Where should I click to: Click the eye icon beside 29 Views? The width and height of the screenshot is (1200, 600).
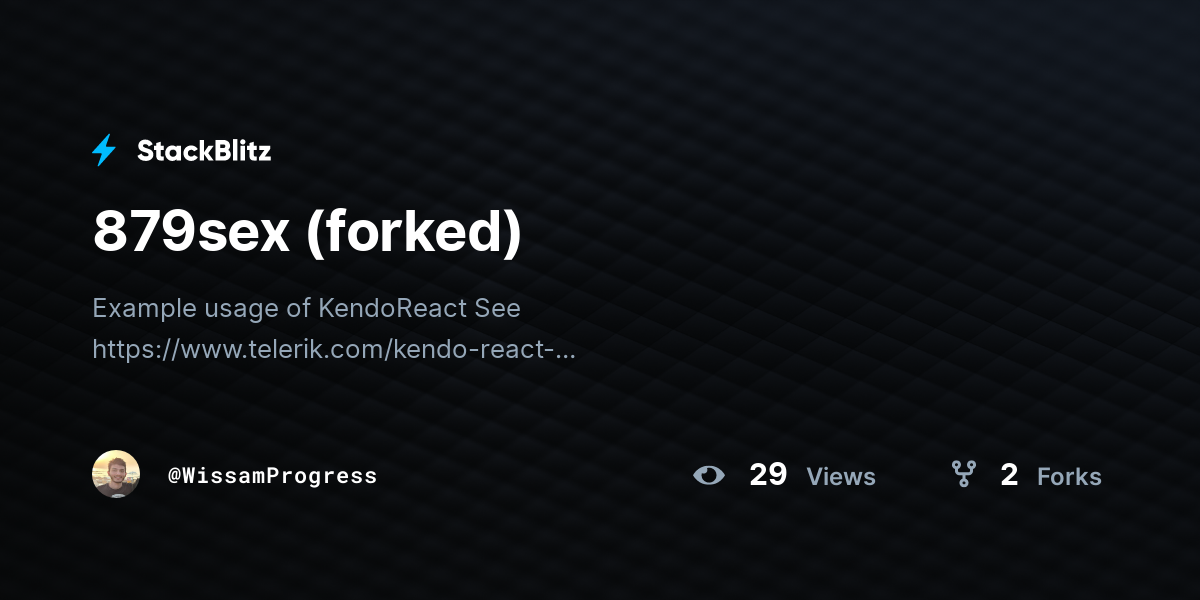[709, 475]
